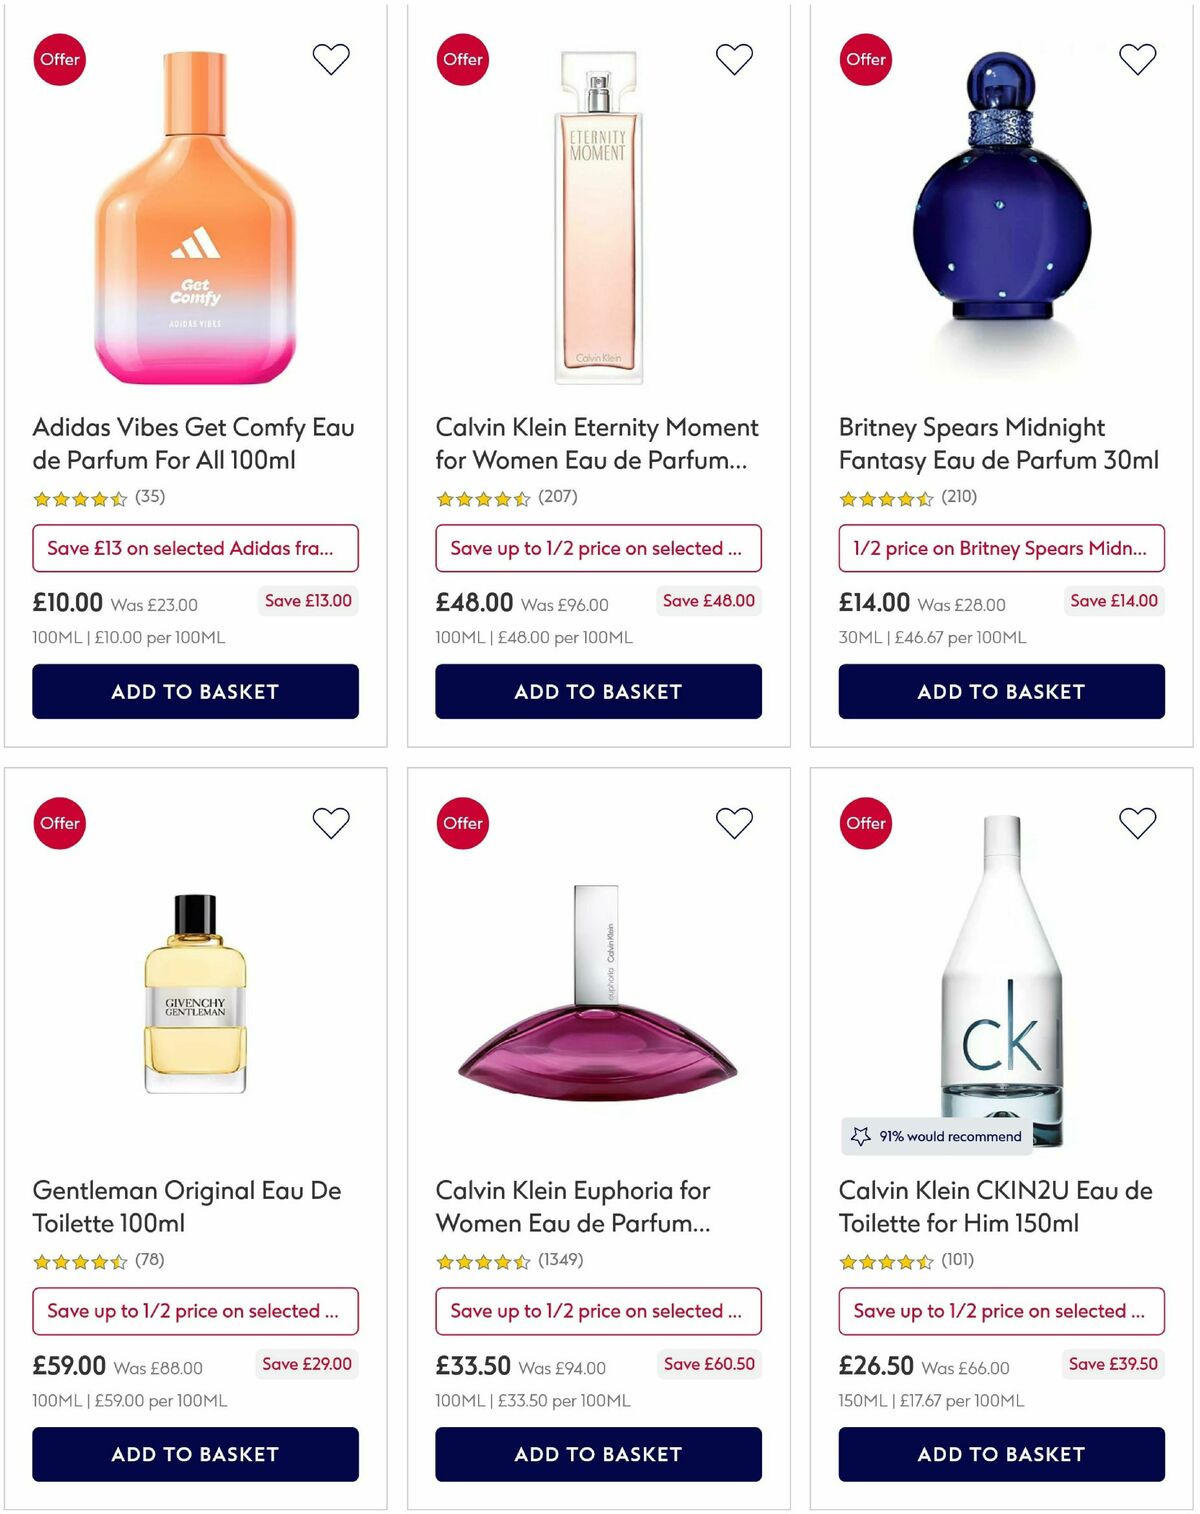The height and width of the screenshot is (1514, 1200).
Task: Click the recommend star icon on CKIN2U
Action: coord(861,1136)
